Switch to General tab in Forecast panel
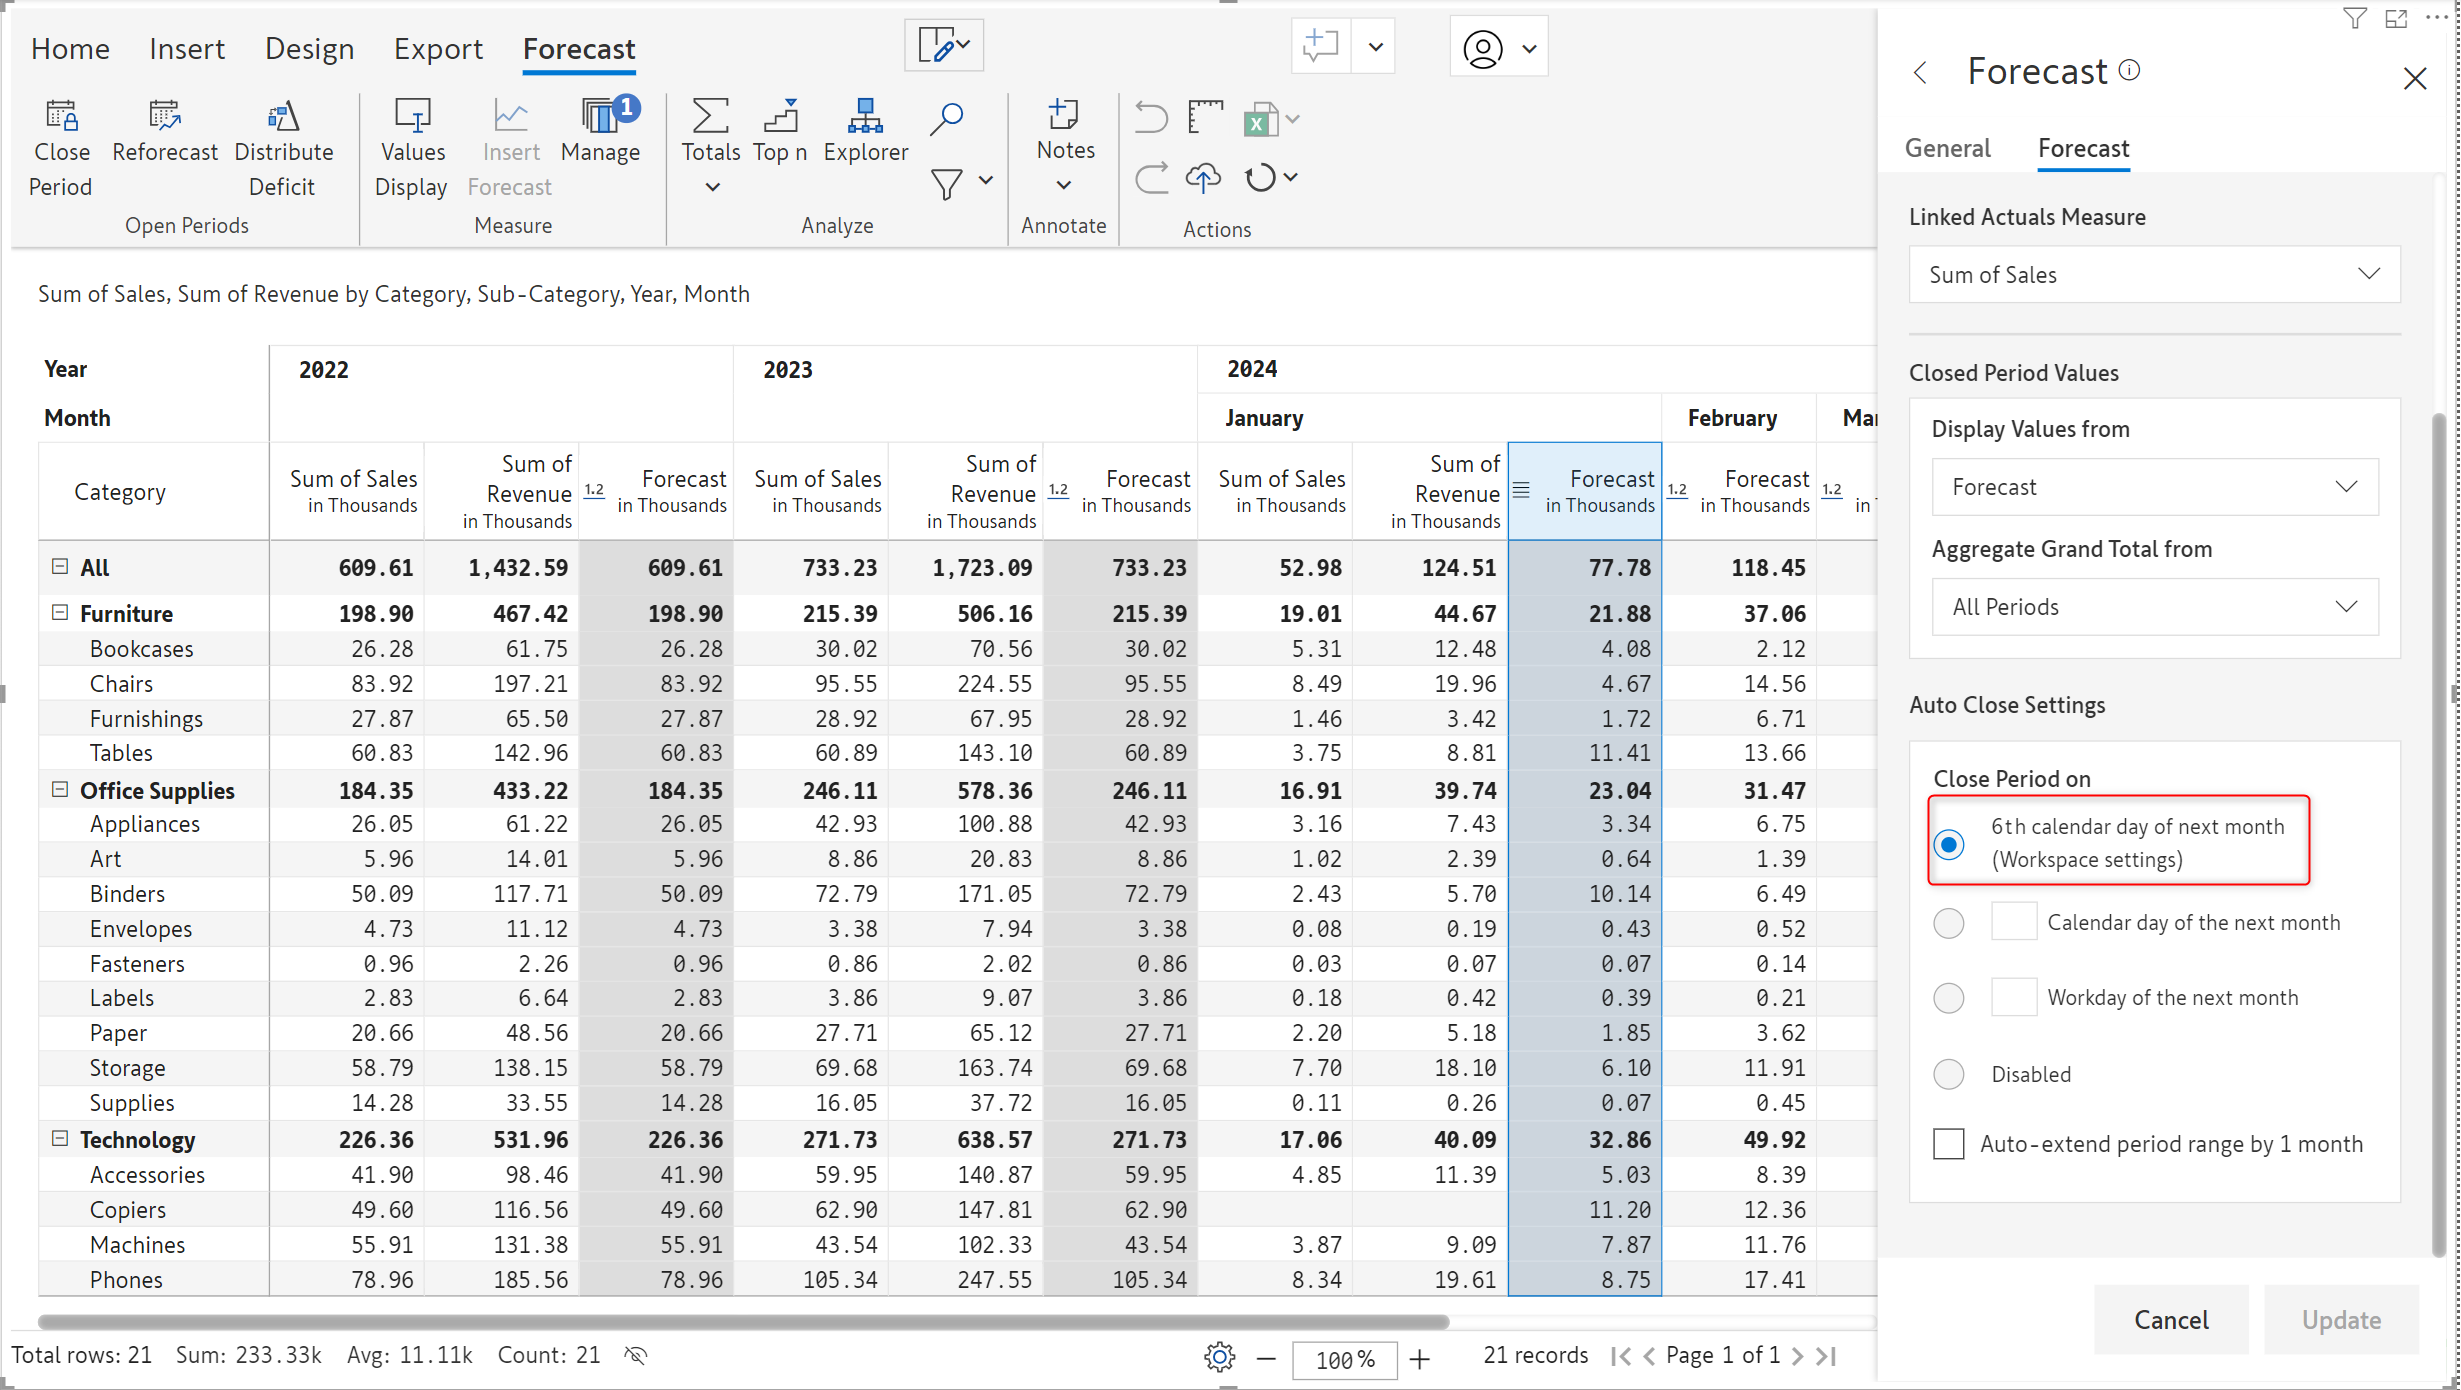This screenshot has width=2461, height=1390. [1947, 149]
